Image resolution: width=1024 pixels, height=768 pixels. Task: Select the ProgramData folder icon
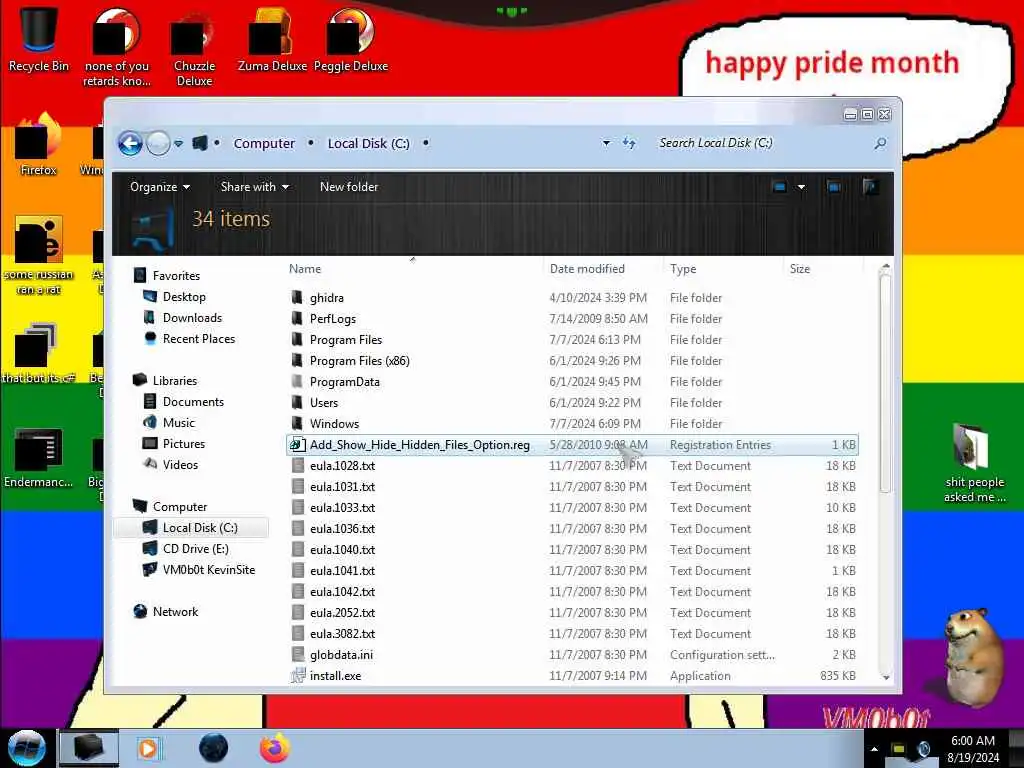(297, 381)
